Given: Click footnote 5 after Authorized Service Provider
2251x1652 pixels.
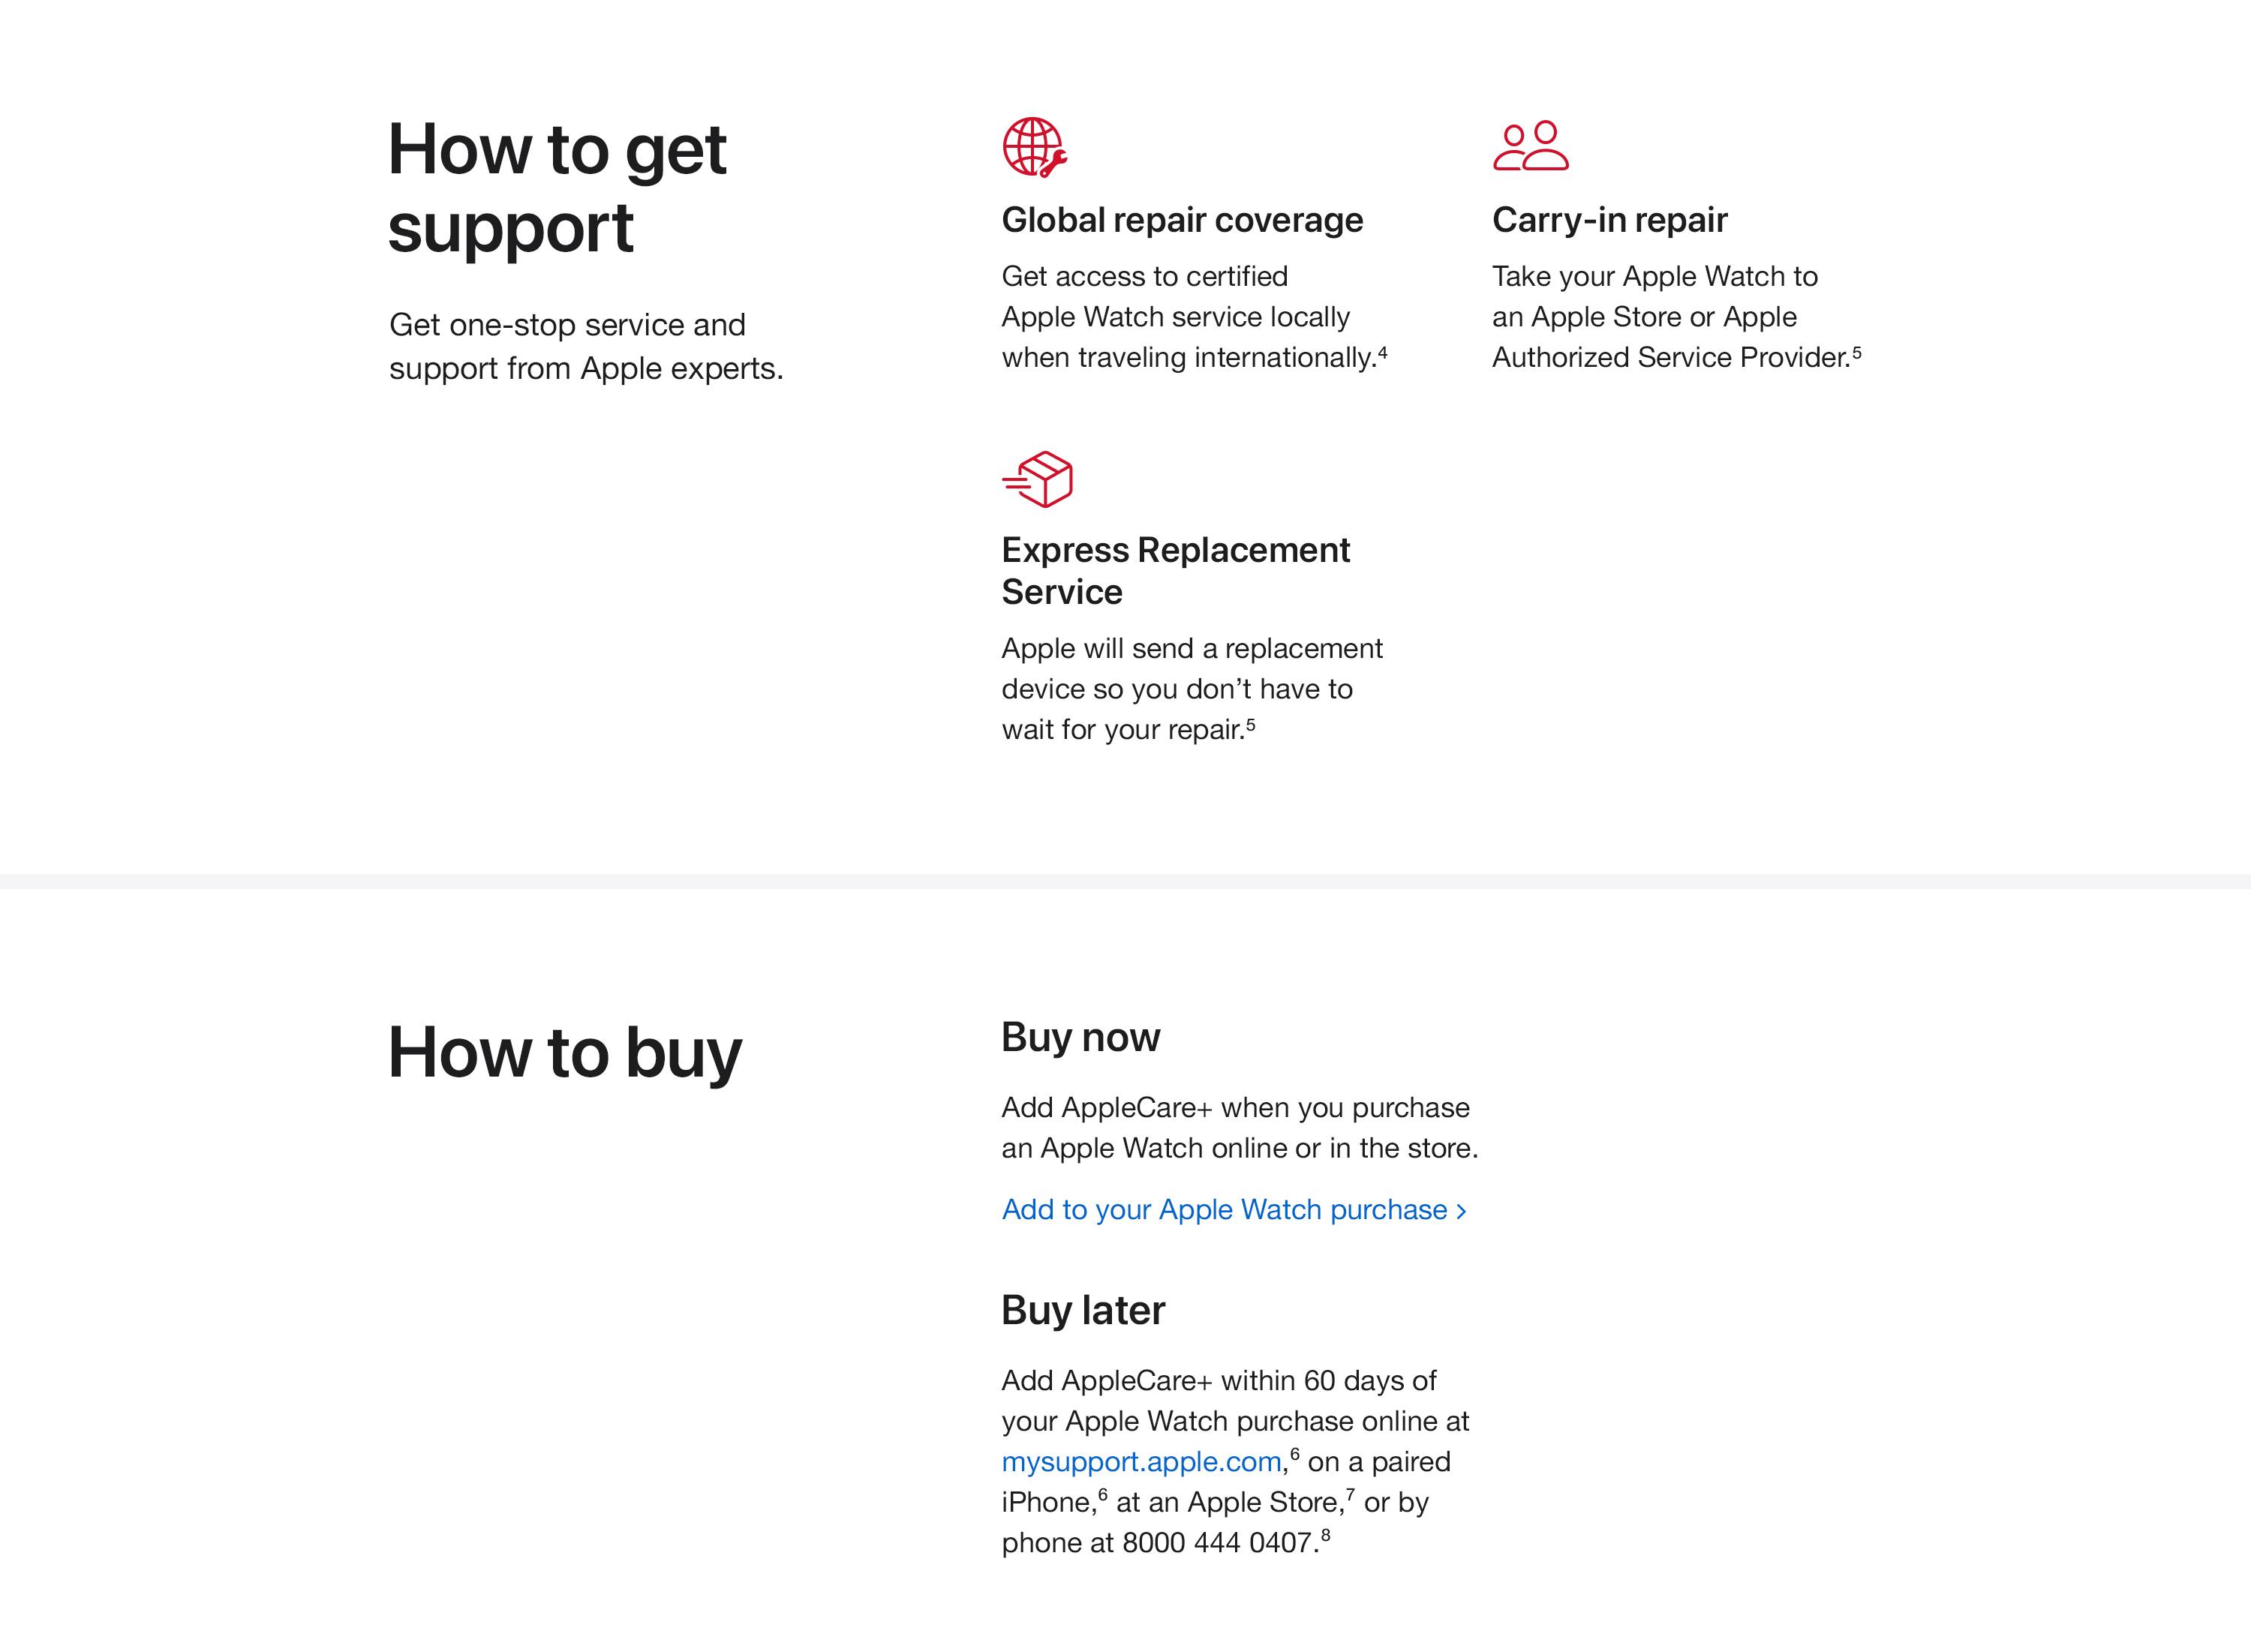Looking at the screenshot, I should [1857, 351].
